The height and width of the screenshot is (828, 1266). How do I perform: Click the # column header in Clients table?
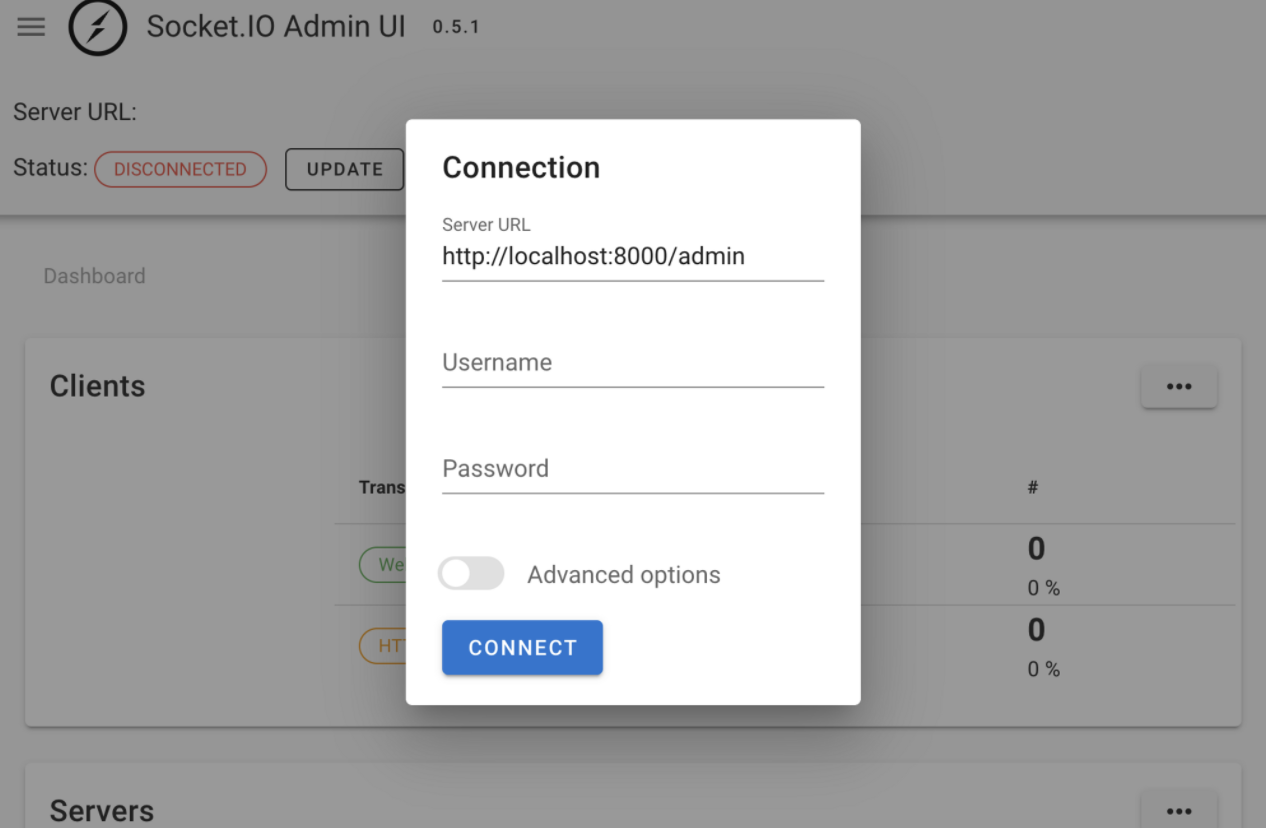pos(1033,487)
